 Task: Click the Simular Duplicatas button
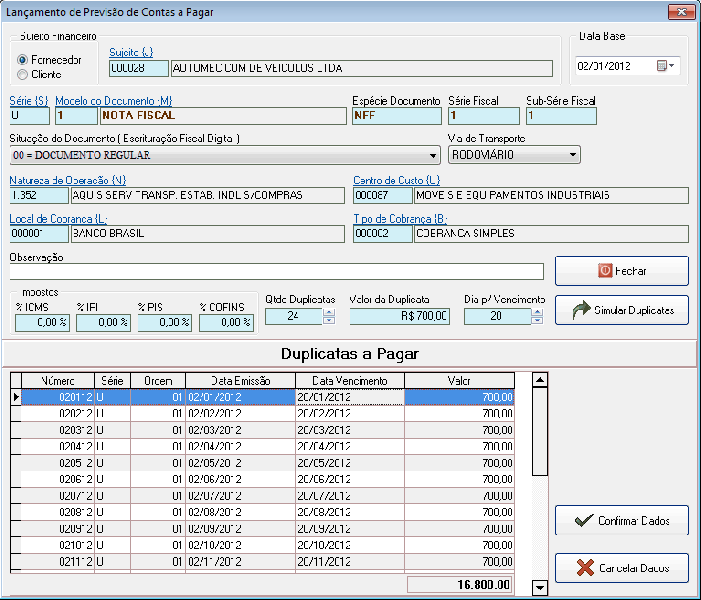click(x=621, y=310)
